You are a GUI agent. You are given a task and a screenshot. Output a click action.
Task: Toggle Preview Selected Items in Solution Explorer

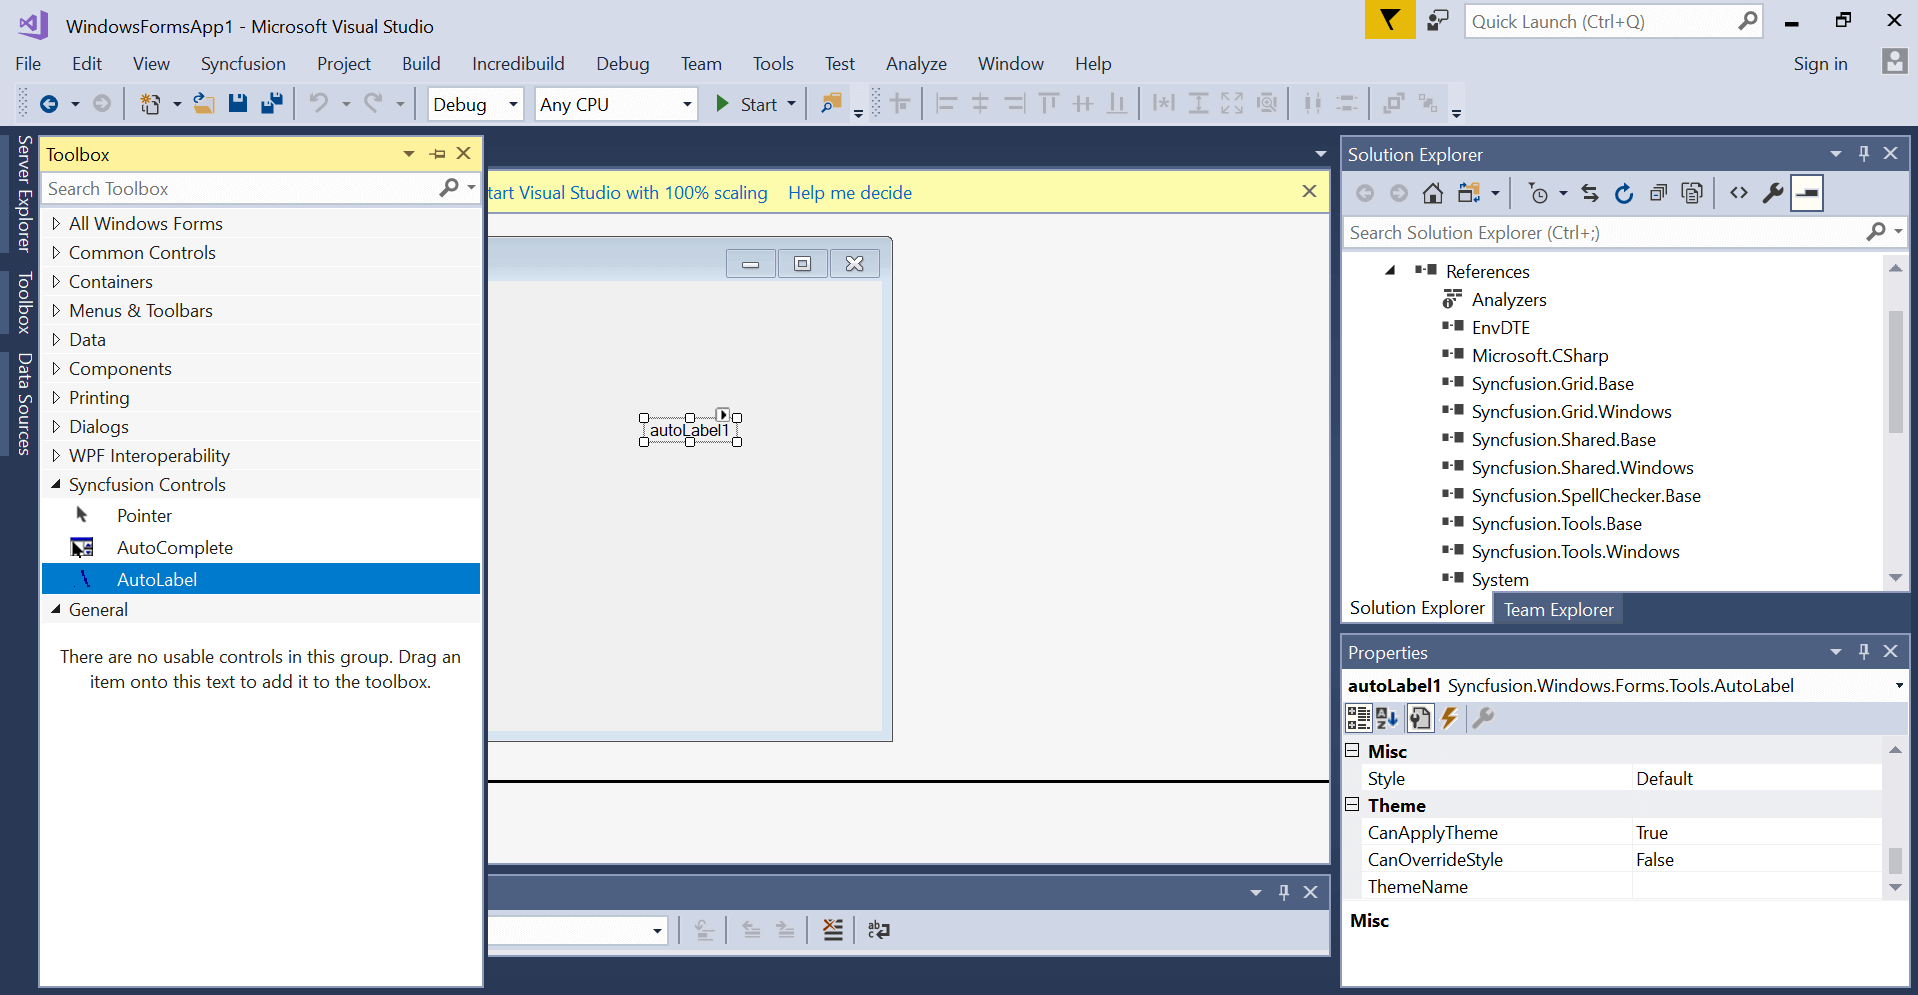point(1807,194)
